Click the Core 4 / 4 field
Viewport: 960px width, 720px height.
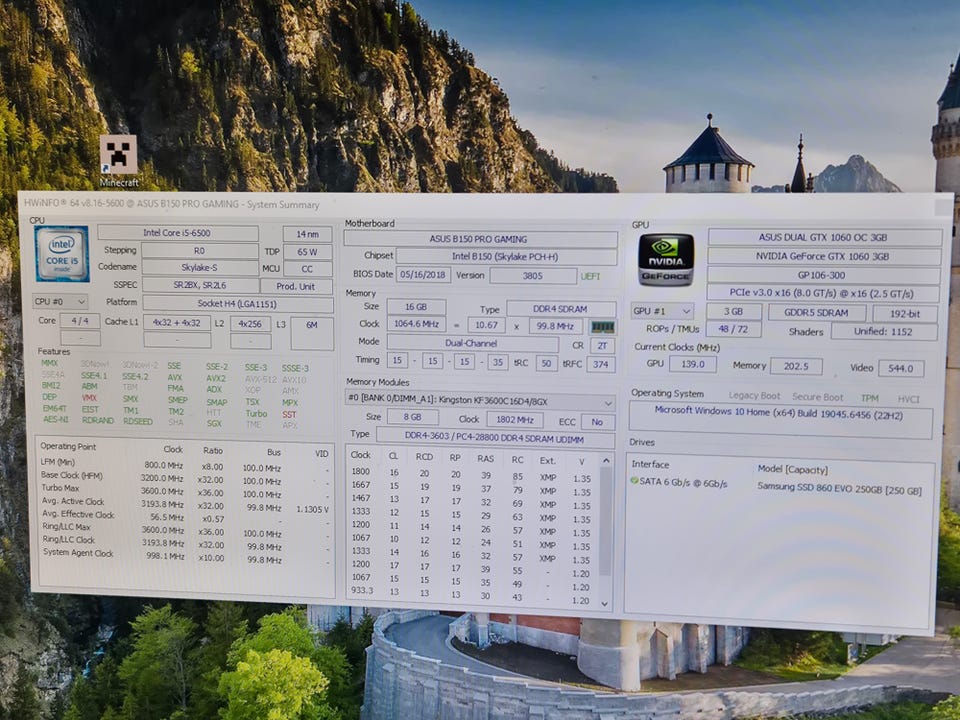click(80, 321)
